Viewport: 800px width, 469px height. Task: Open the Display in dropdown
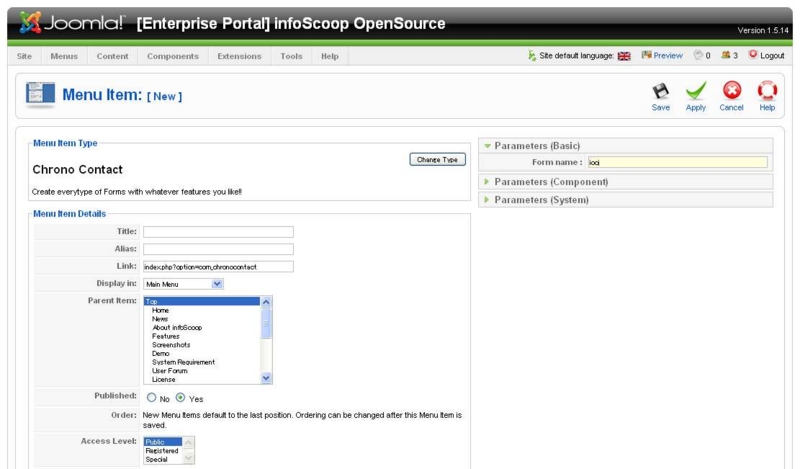point(183,284)
